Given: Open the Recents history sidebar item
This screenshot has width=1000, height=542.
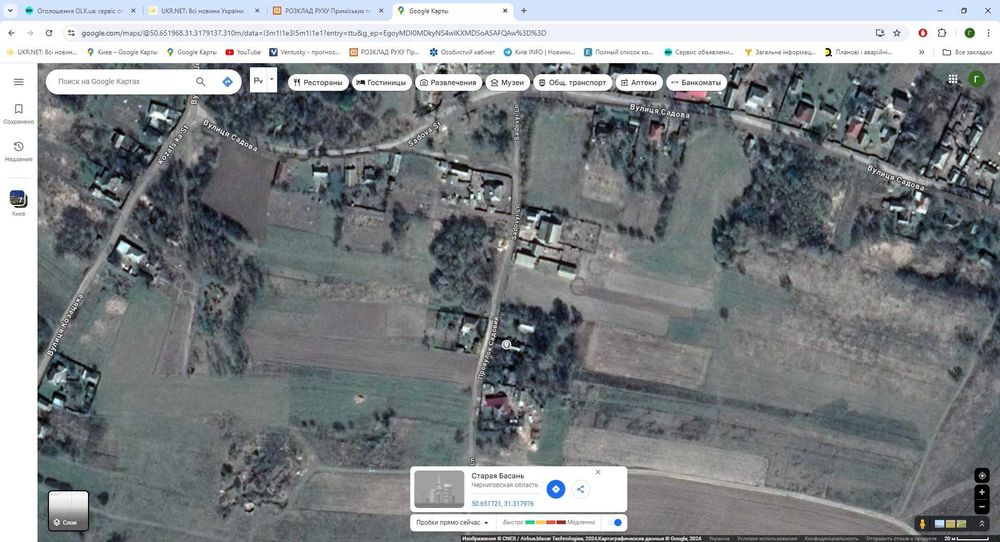Looking at the screenshot, I should [x=18, y=151].
